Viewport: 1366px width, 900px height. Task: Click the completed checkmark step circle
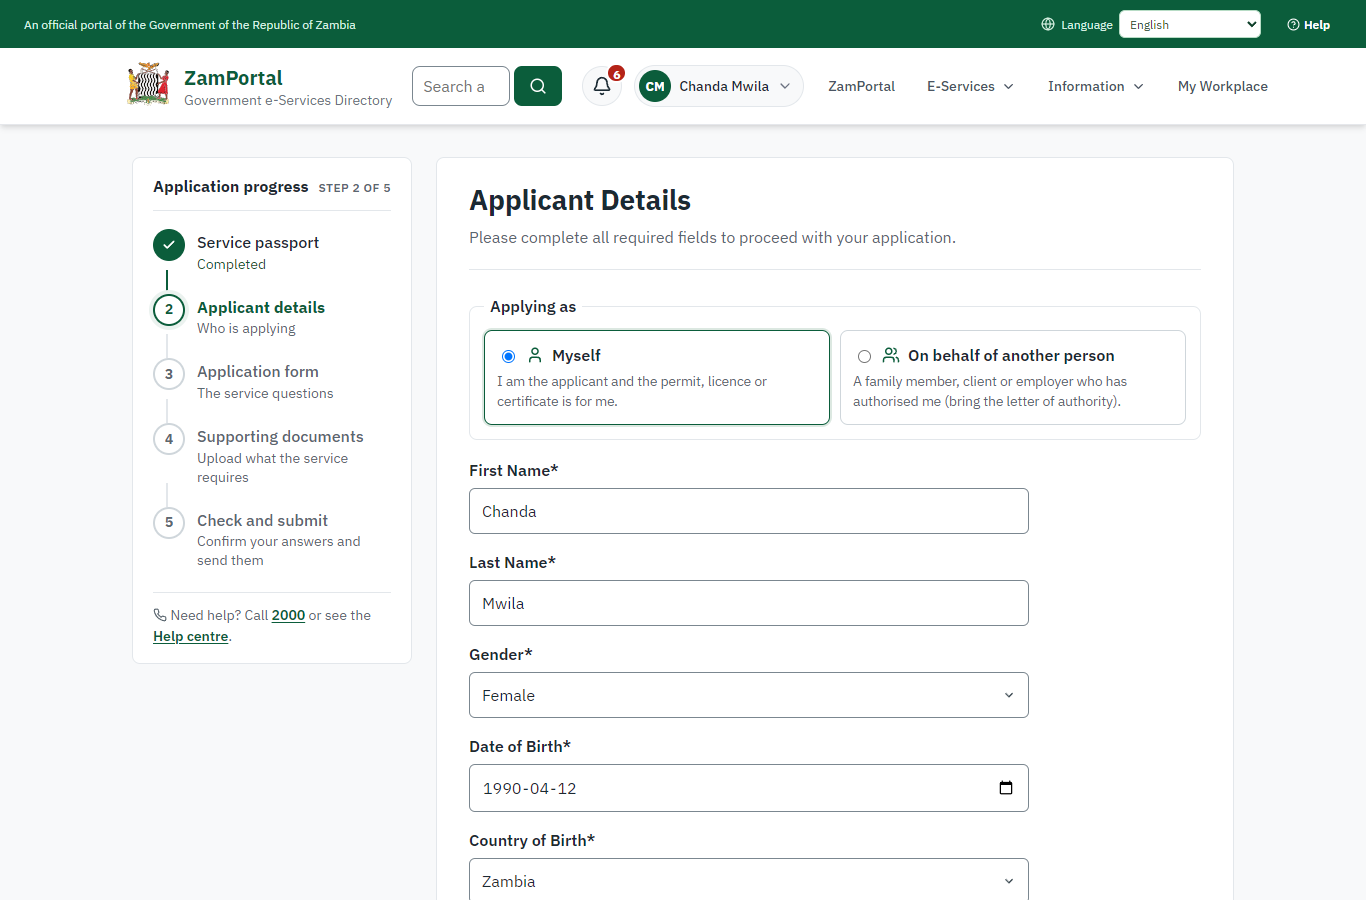(169, 245)
